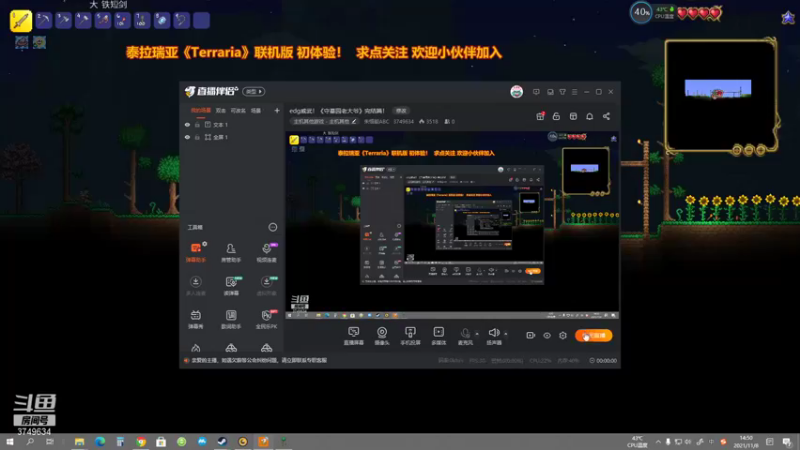Add a screen capture source from the bottom bar

click(353, 336)
